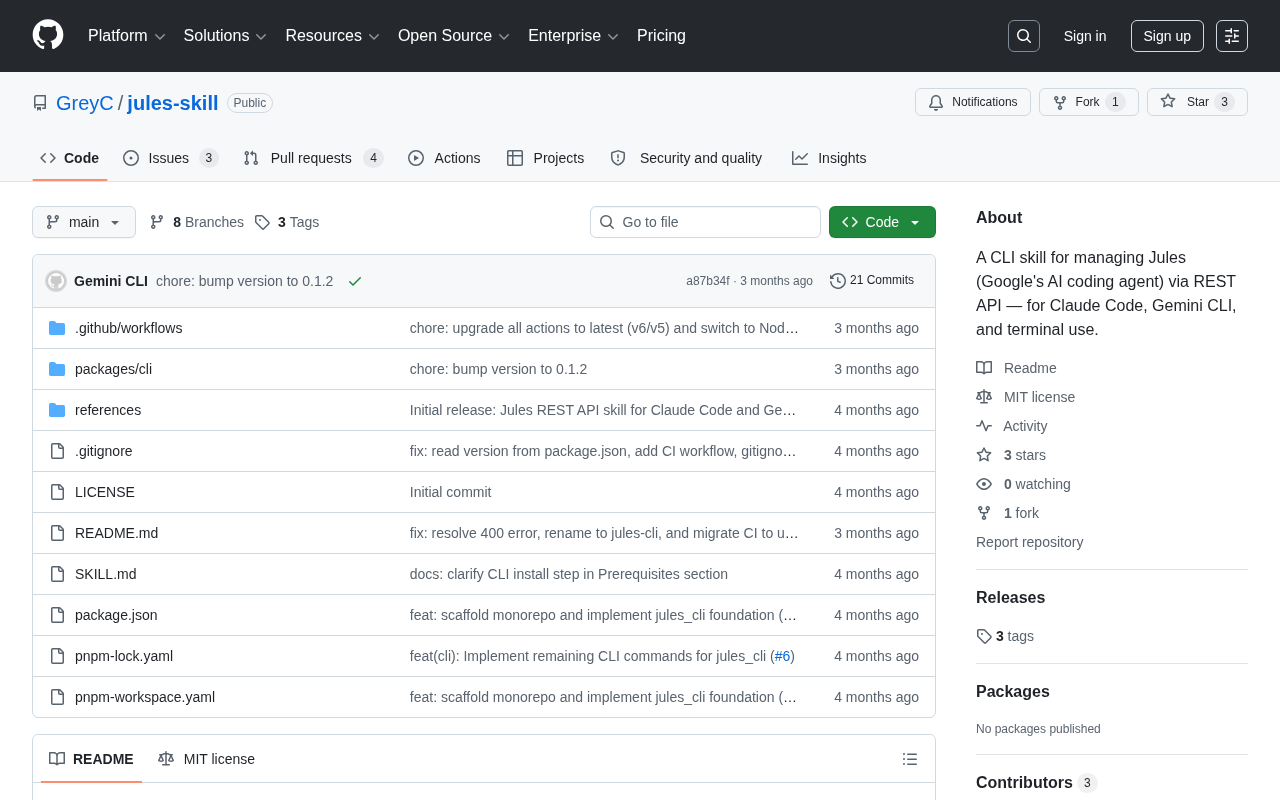Open the Packages heading link
The width and height of the screenshot is (1280, 800).
pos(1013,692)
